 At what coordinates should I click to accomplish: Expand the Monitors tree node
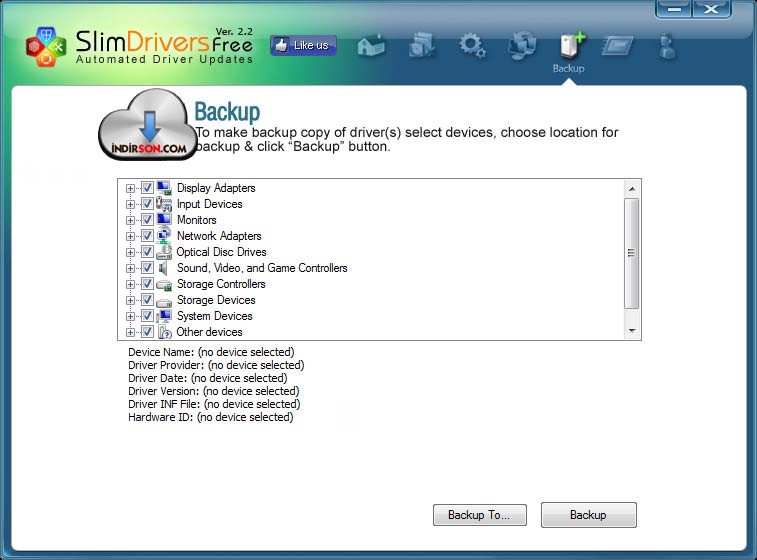coord(130,220)
